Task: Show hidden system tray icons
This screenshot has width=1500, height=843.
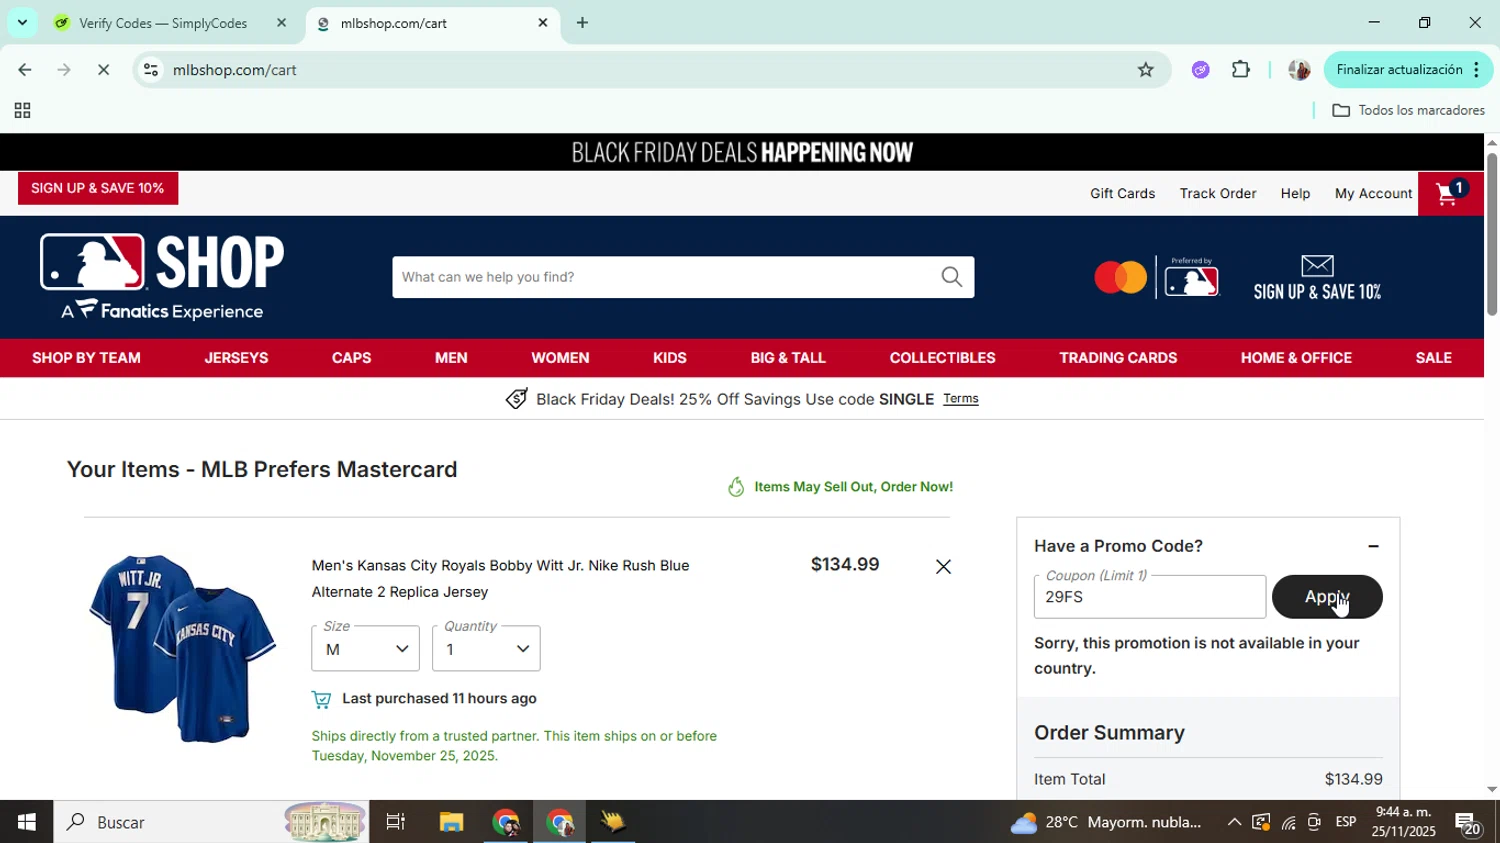Action: [1234, 822]
